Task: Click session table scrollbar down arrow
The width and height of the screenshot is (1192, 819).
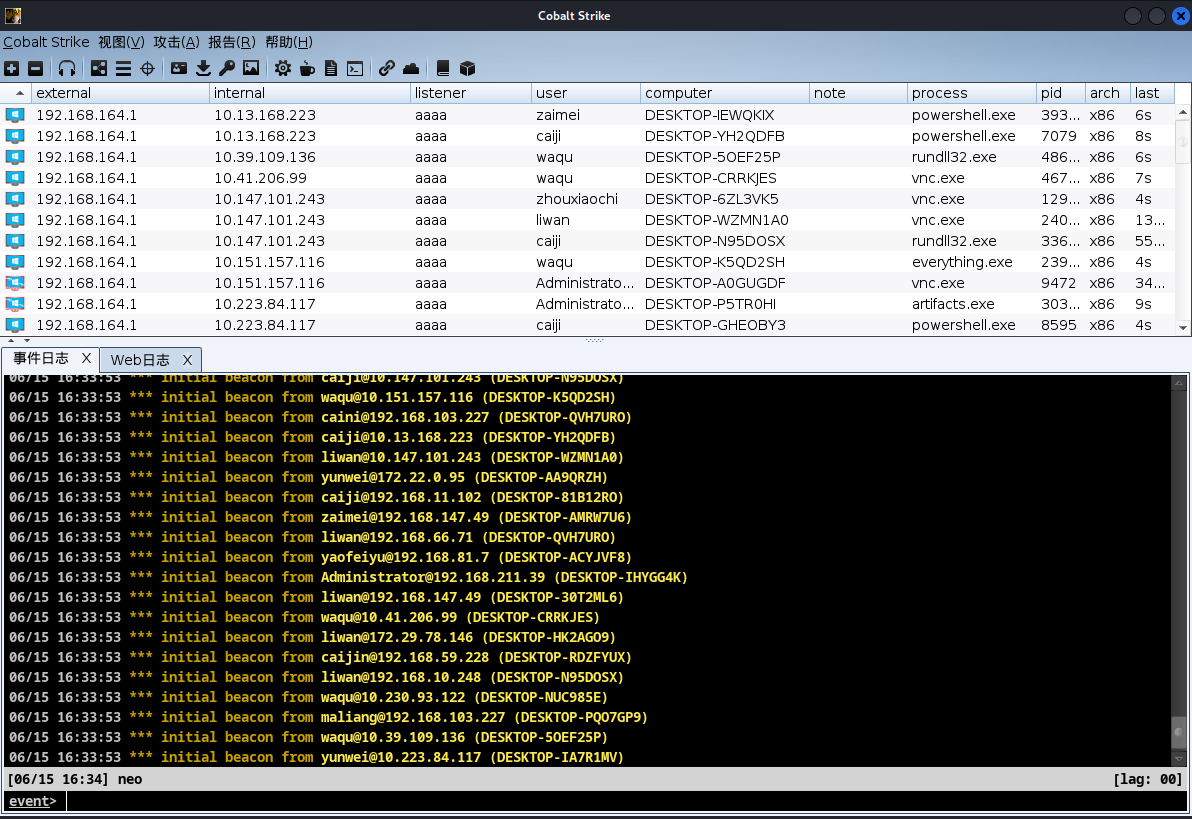Action: tap(1183, 327)
